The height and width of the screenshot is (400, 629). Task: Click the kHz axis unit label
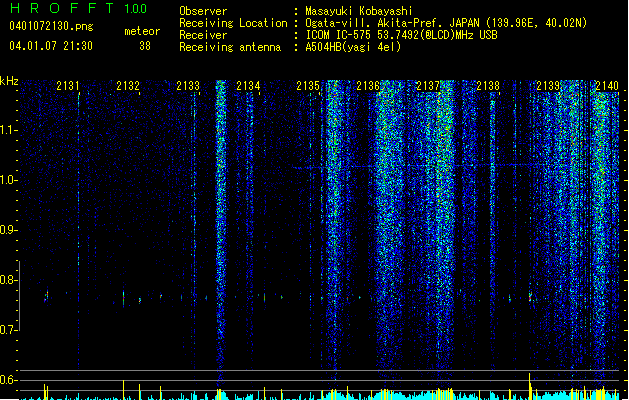coord(9,81)
